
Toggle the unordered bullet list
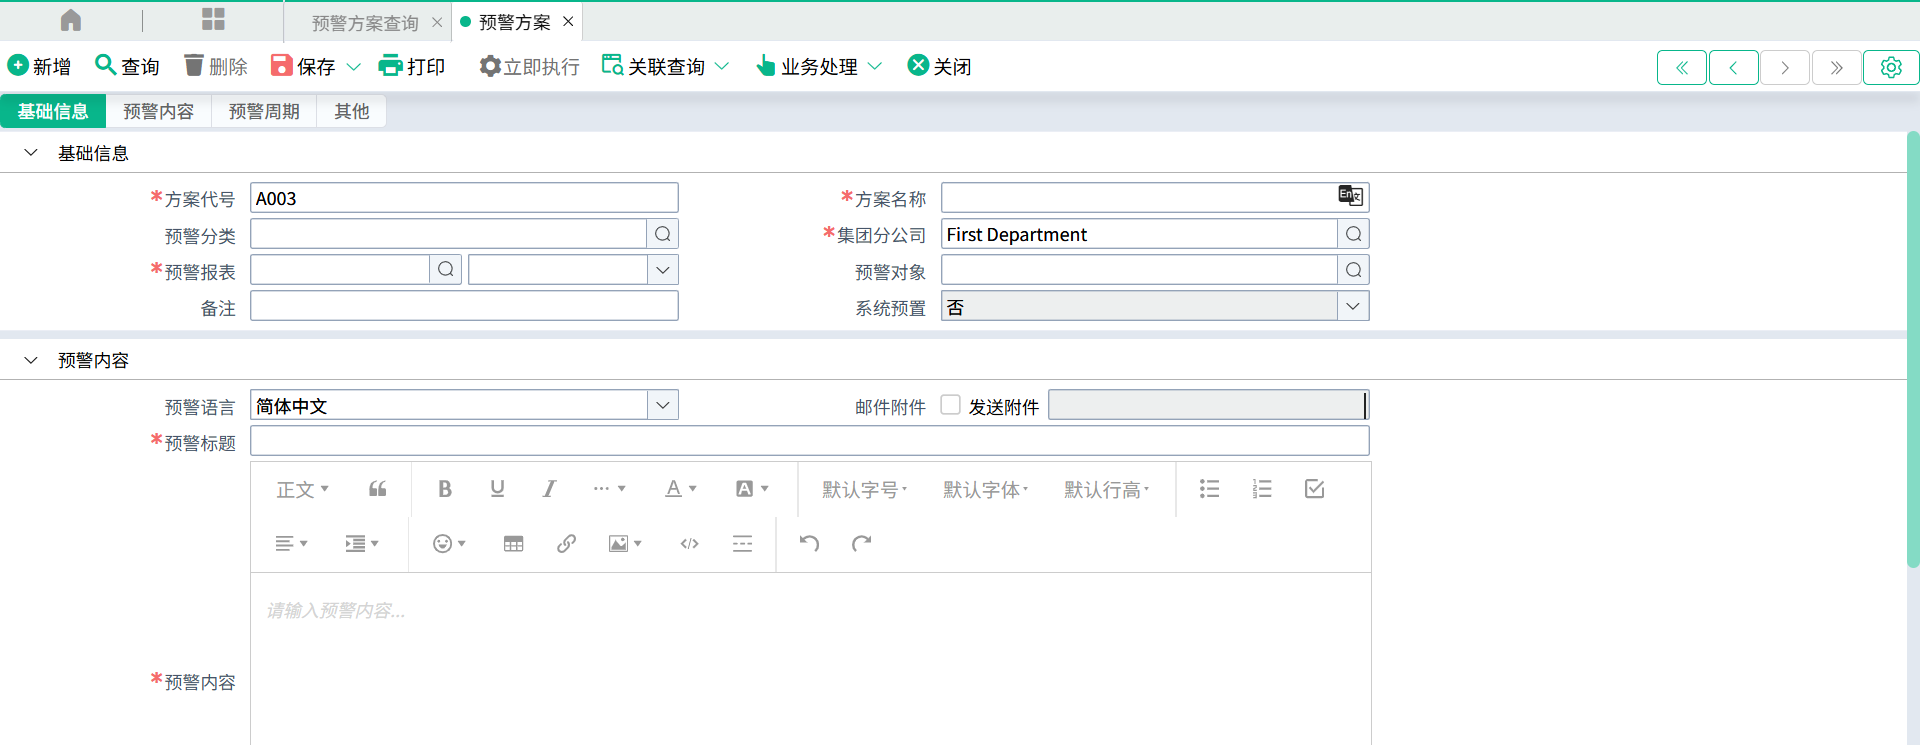(x=1209, y=489)
